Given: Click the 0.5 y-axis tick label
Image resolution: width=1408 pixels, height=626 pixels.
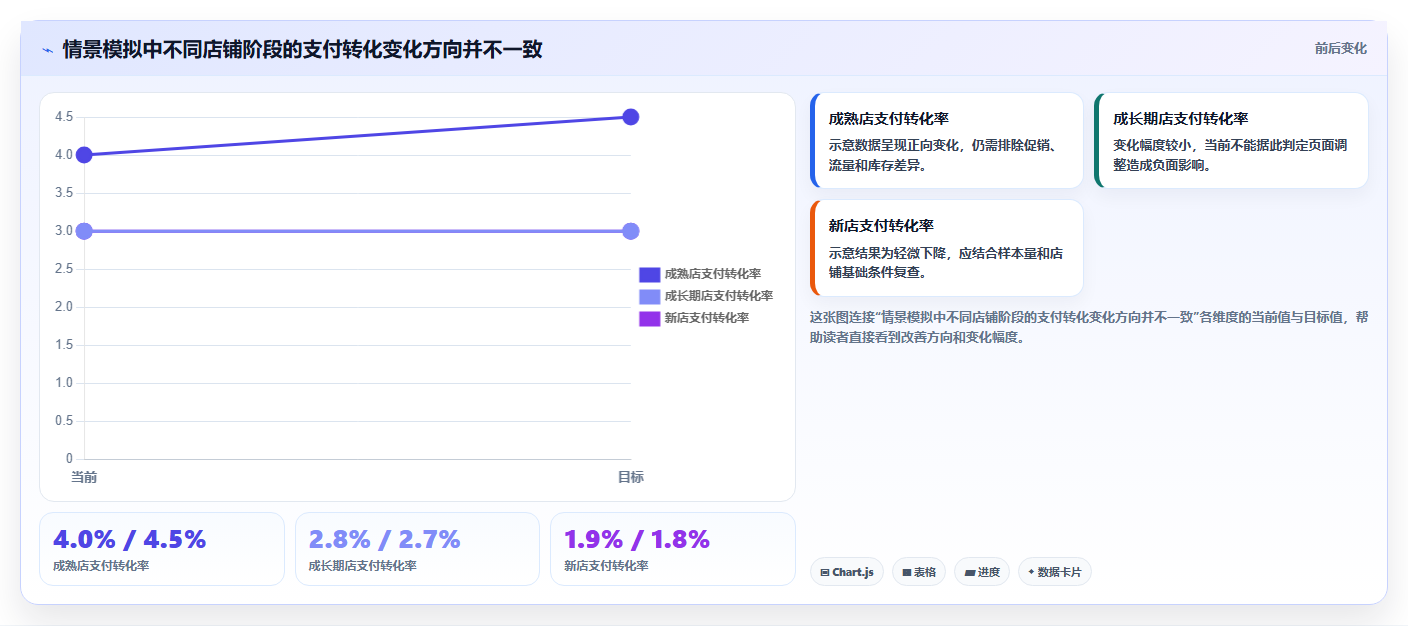Looking at the screenshot, I should tap(64, 421).
